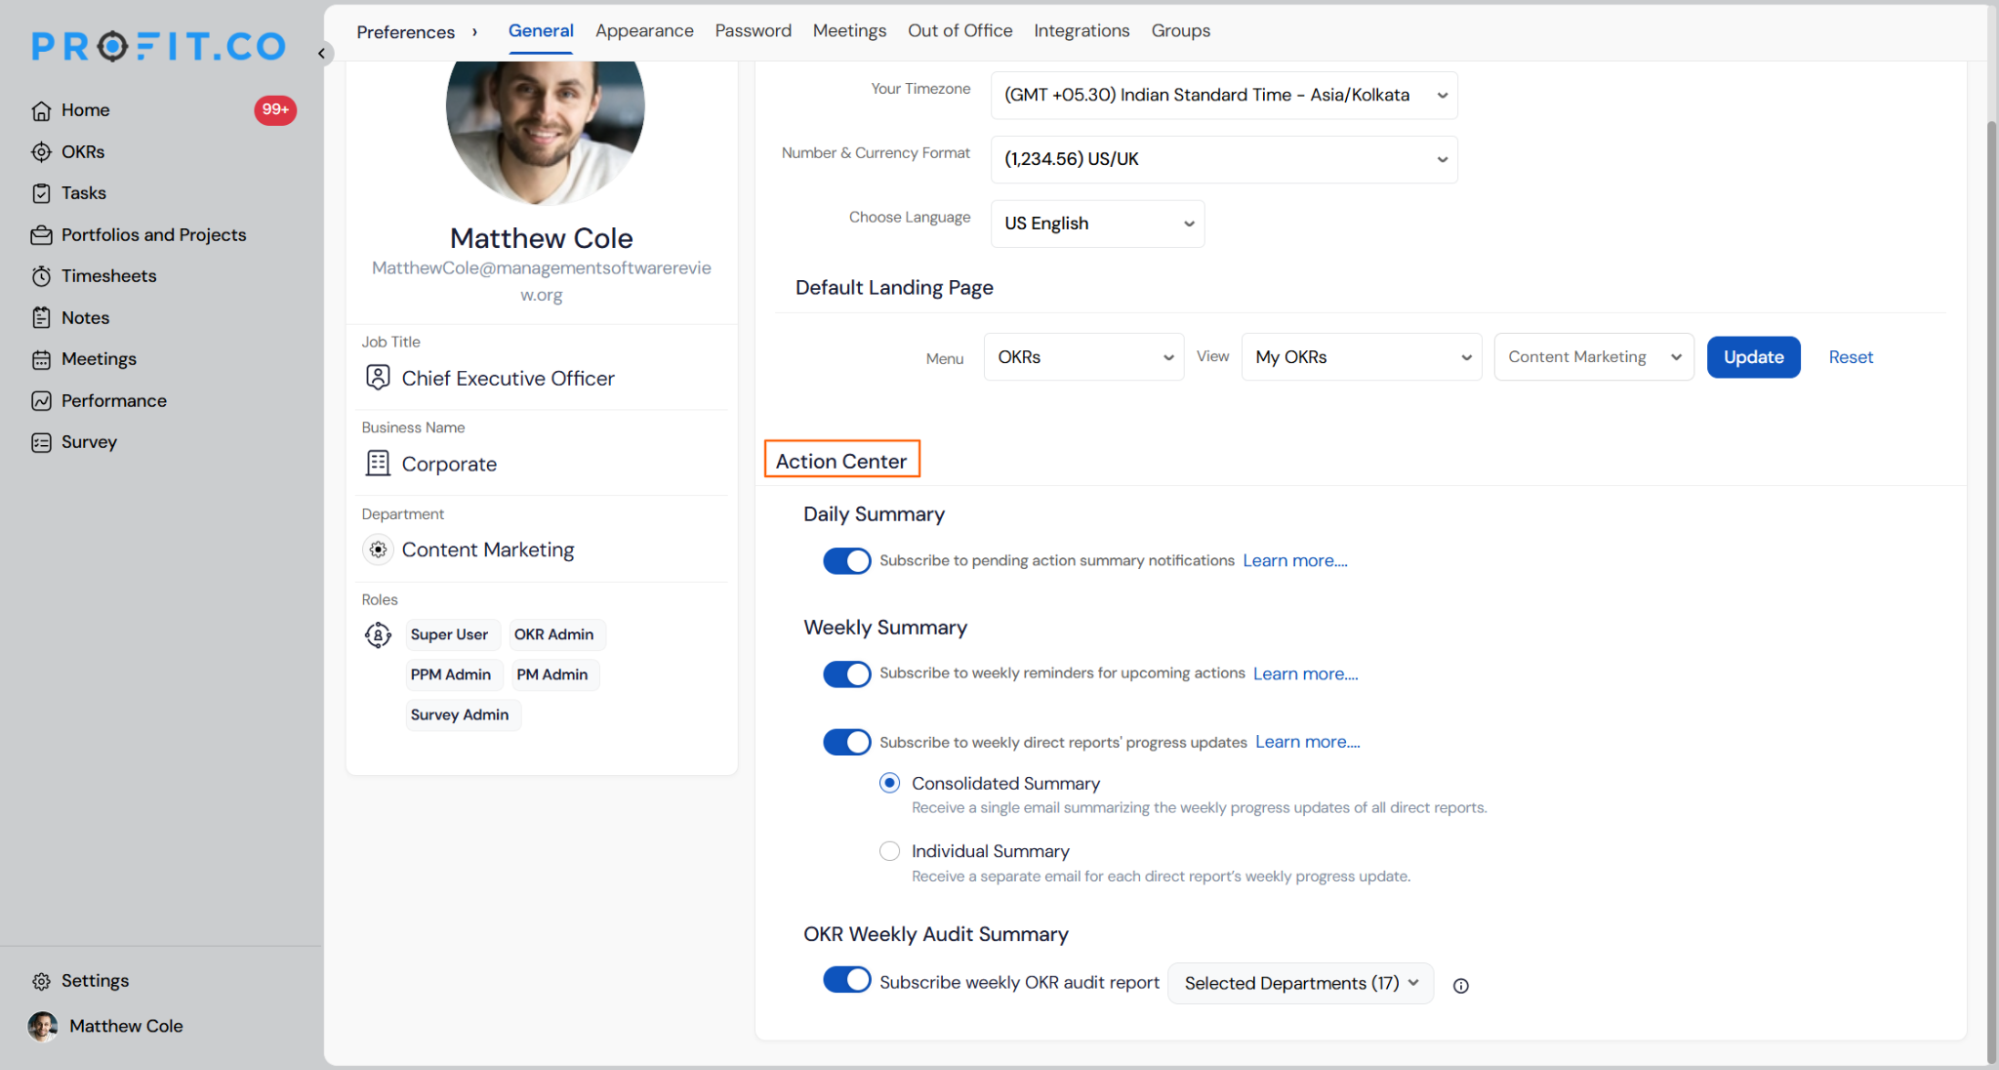Collapse the sidebar with the arrow icon

321,53
